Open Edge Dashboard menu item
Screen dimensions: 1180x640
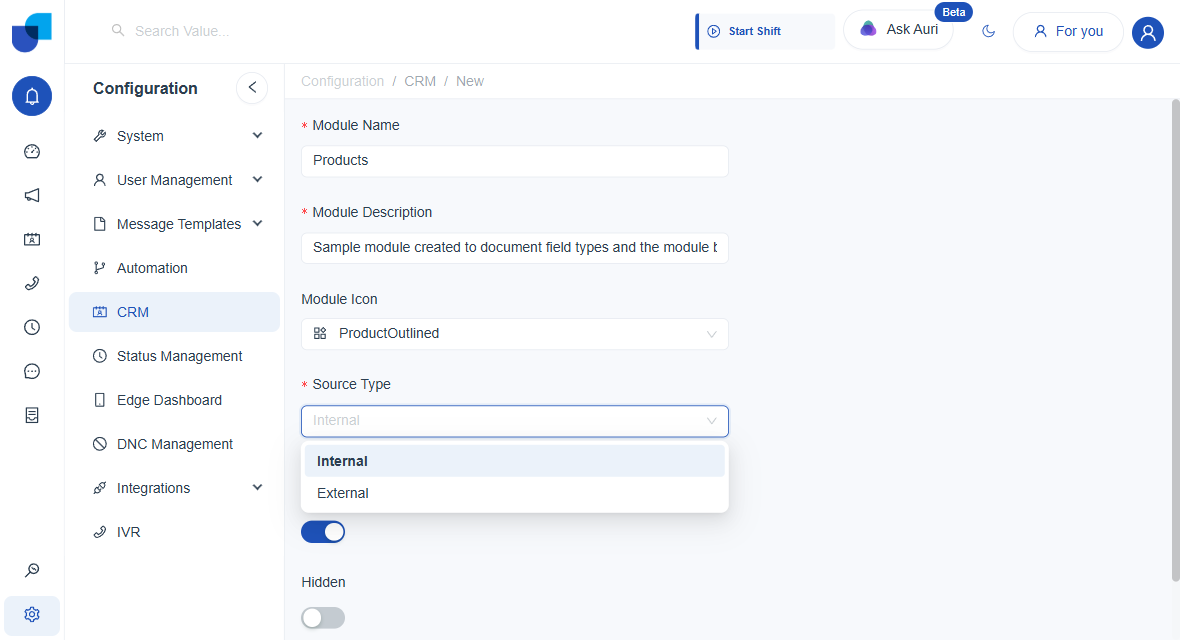click(174, 400)
